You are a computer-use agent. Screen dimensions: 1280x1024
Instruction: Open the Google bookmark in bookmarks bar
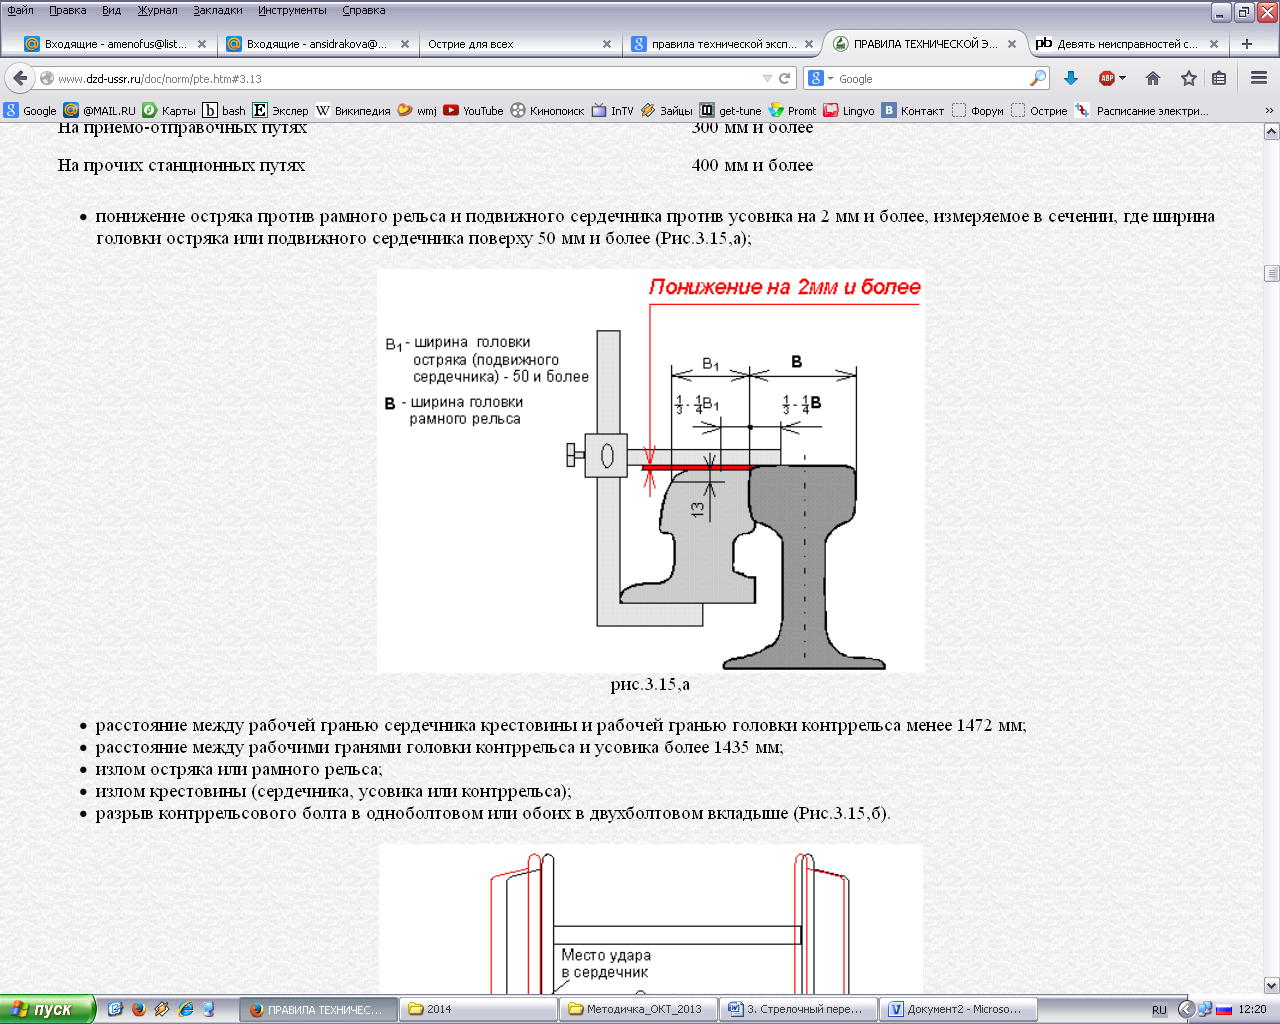click(30, 111)
